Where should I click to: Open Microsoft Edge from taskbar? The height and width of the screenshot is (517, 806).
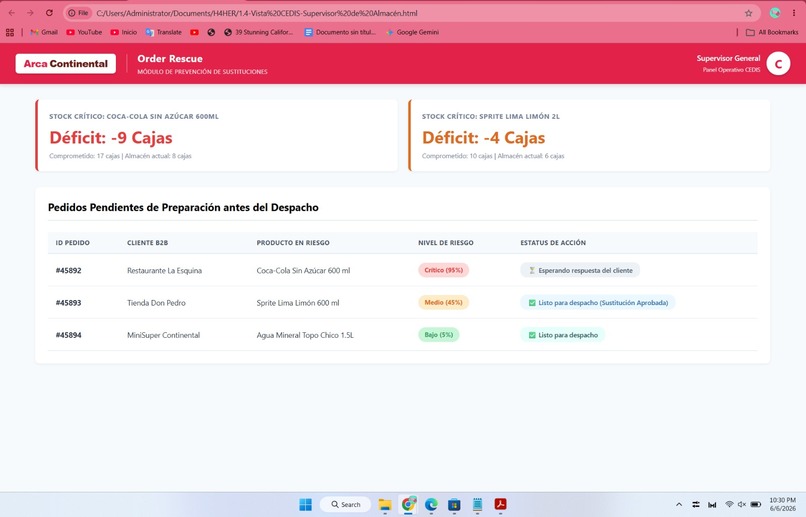tap(431, 505)
